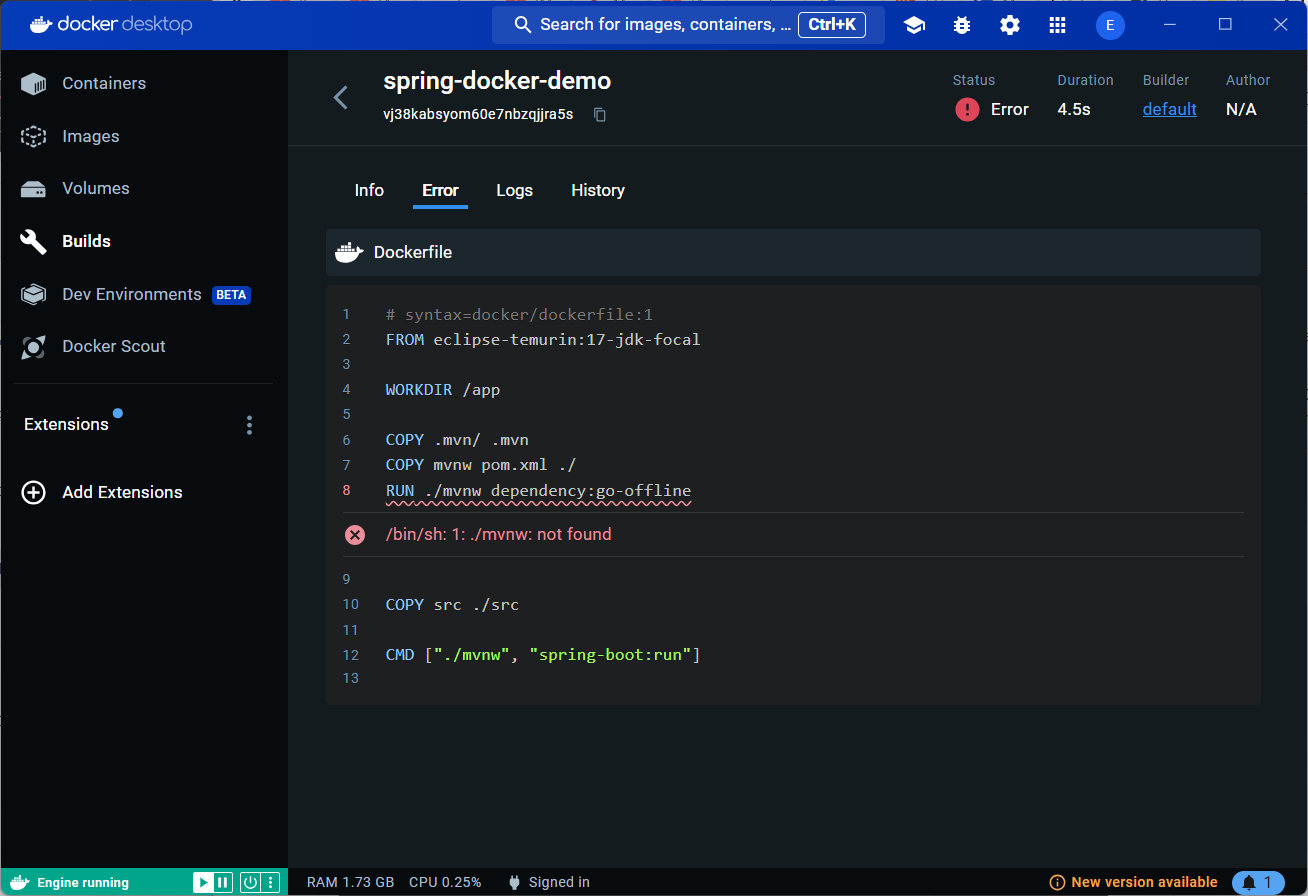The image size is (1308, 896).
Task: Click the whale icon beside Engine running
Action: pos(19,882)
